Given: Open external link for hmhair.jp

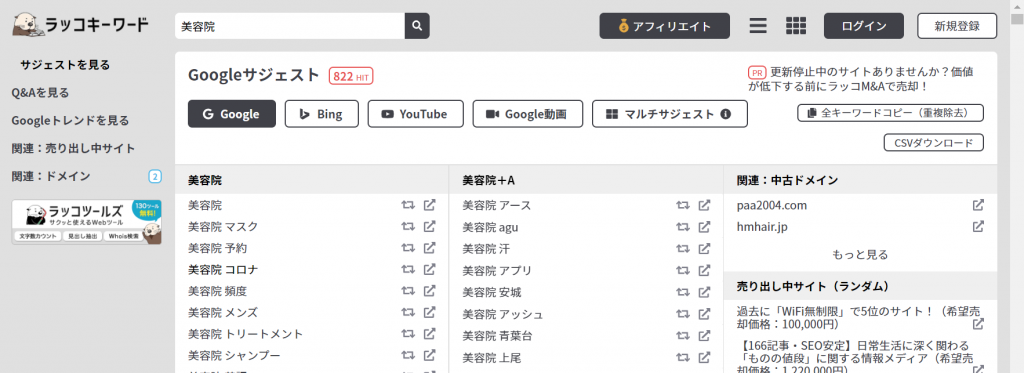Looking at the screenshot, I should 978,227.
